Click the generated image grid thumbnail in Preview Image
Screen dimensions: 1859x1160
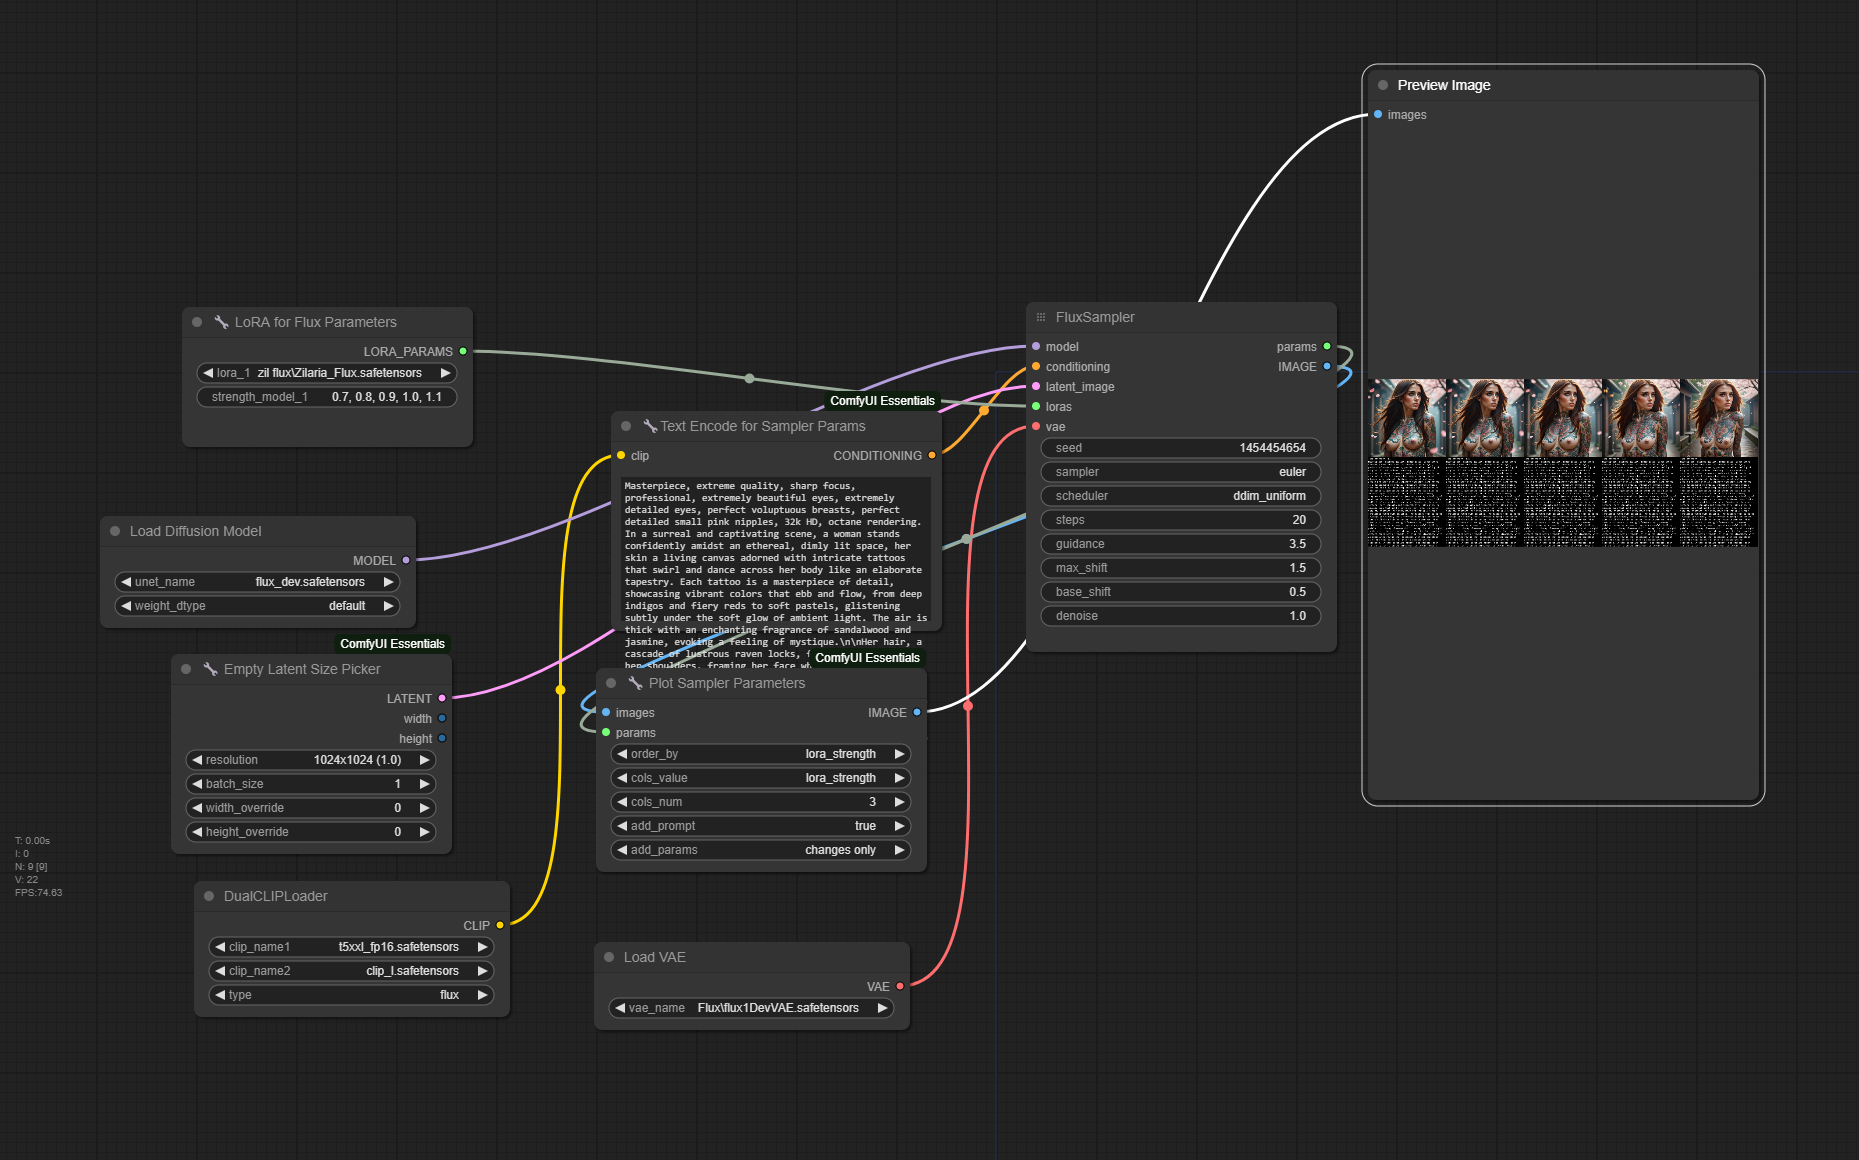tap(1562, 462)
